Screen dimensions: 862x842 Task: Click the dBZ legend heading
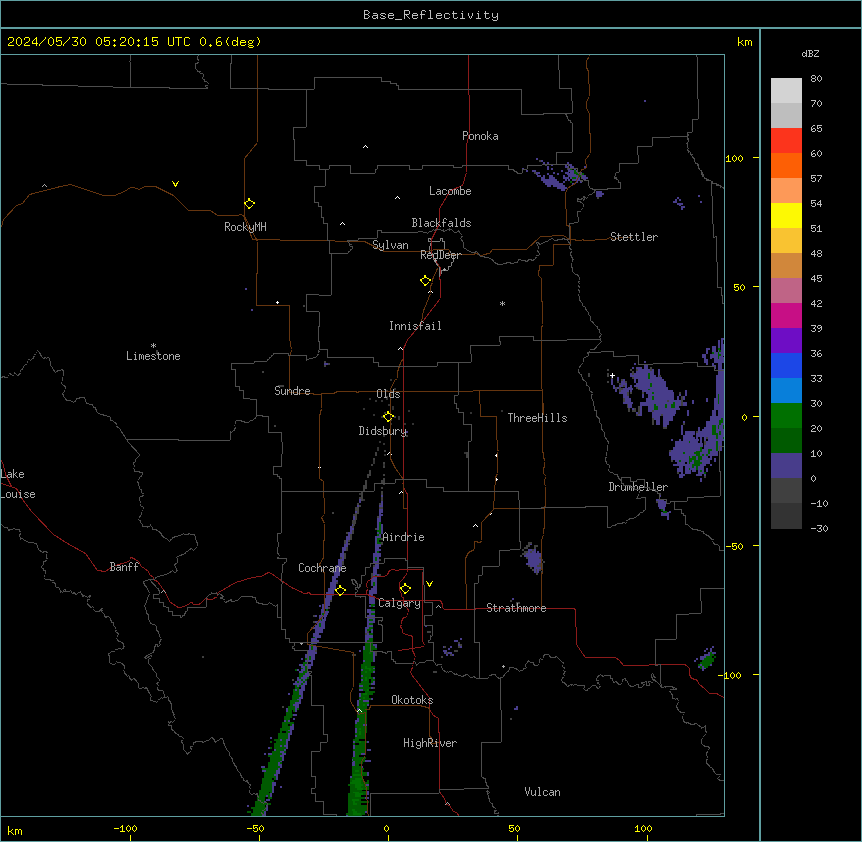pos(810,53)
